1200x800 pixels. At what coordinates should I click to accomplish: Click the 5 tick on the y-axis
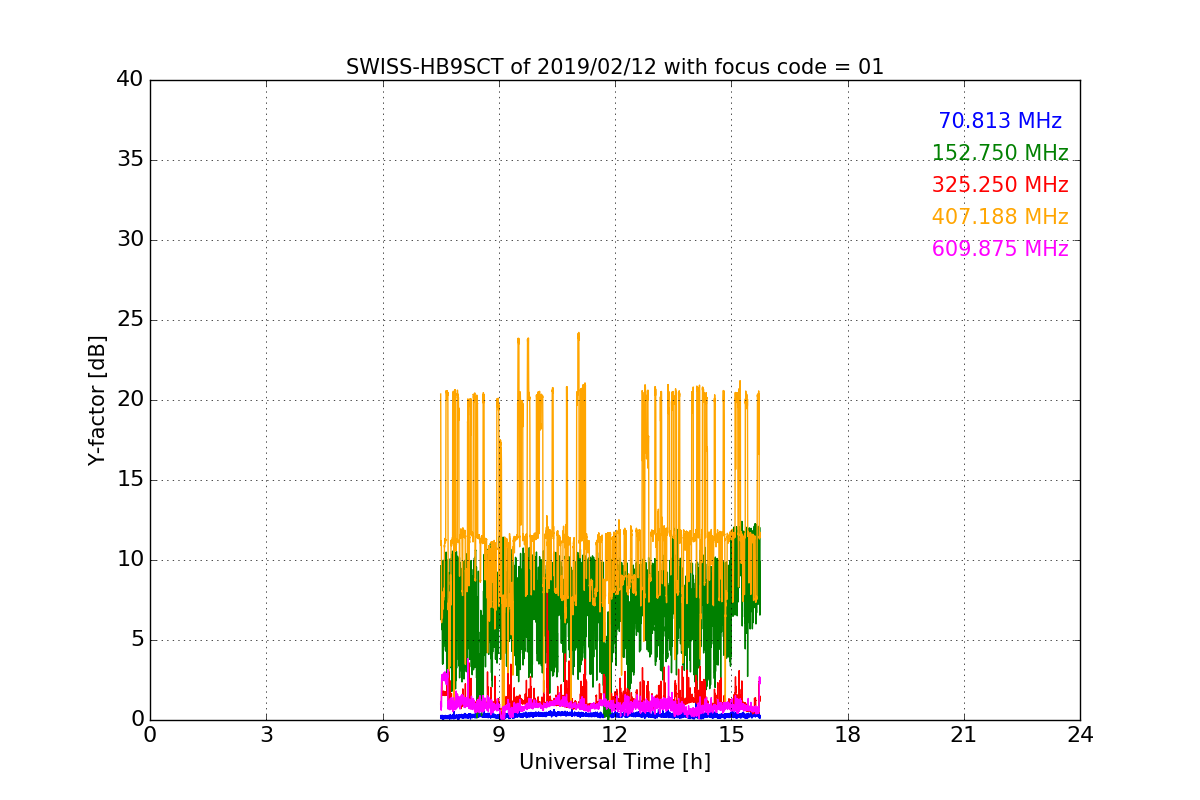tap(137, 640)
